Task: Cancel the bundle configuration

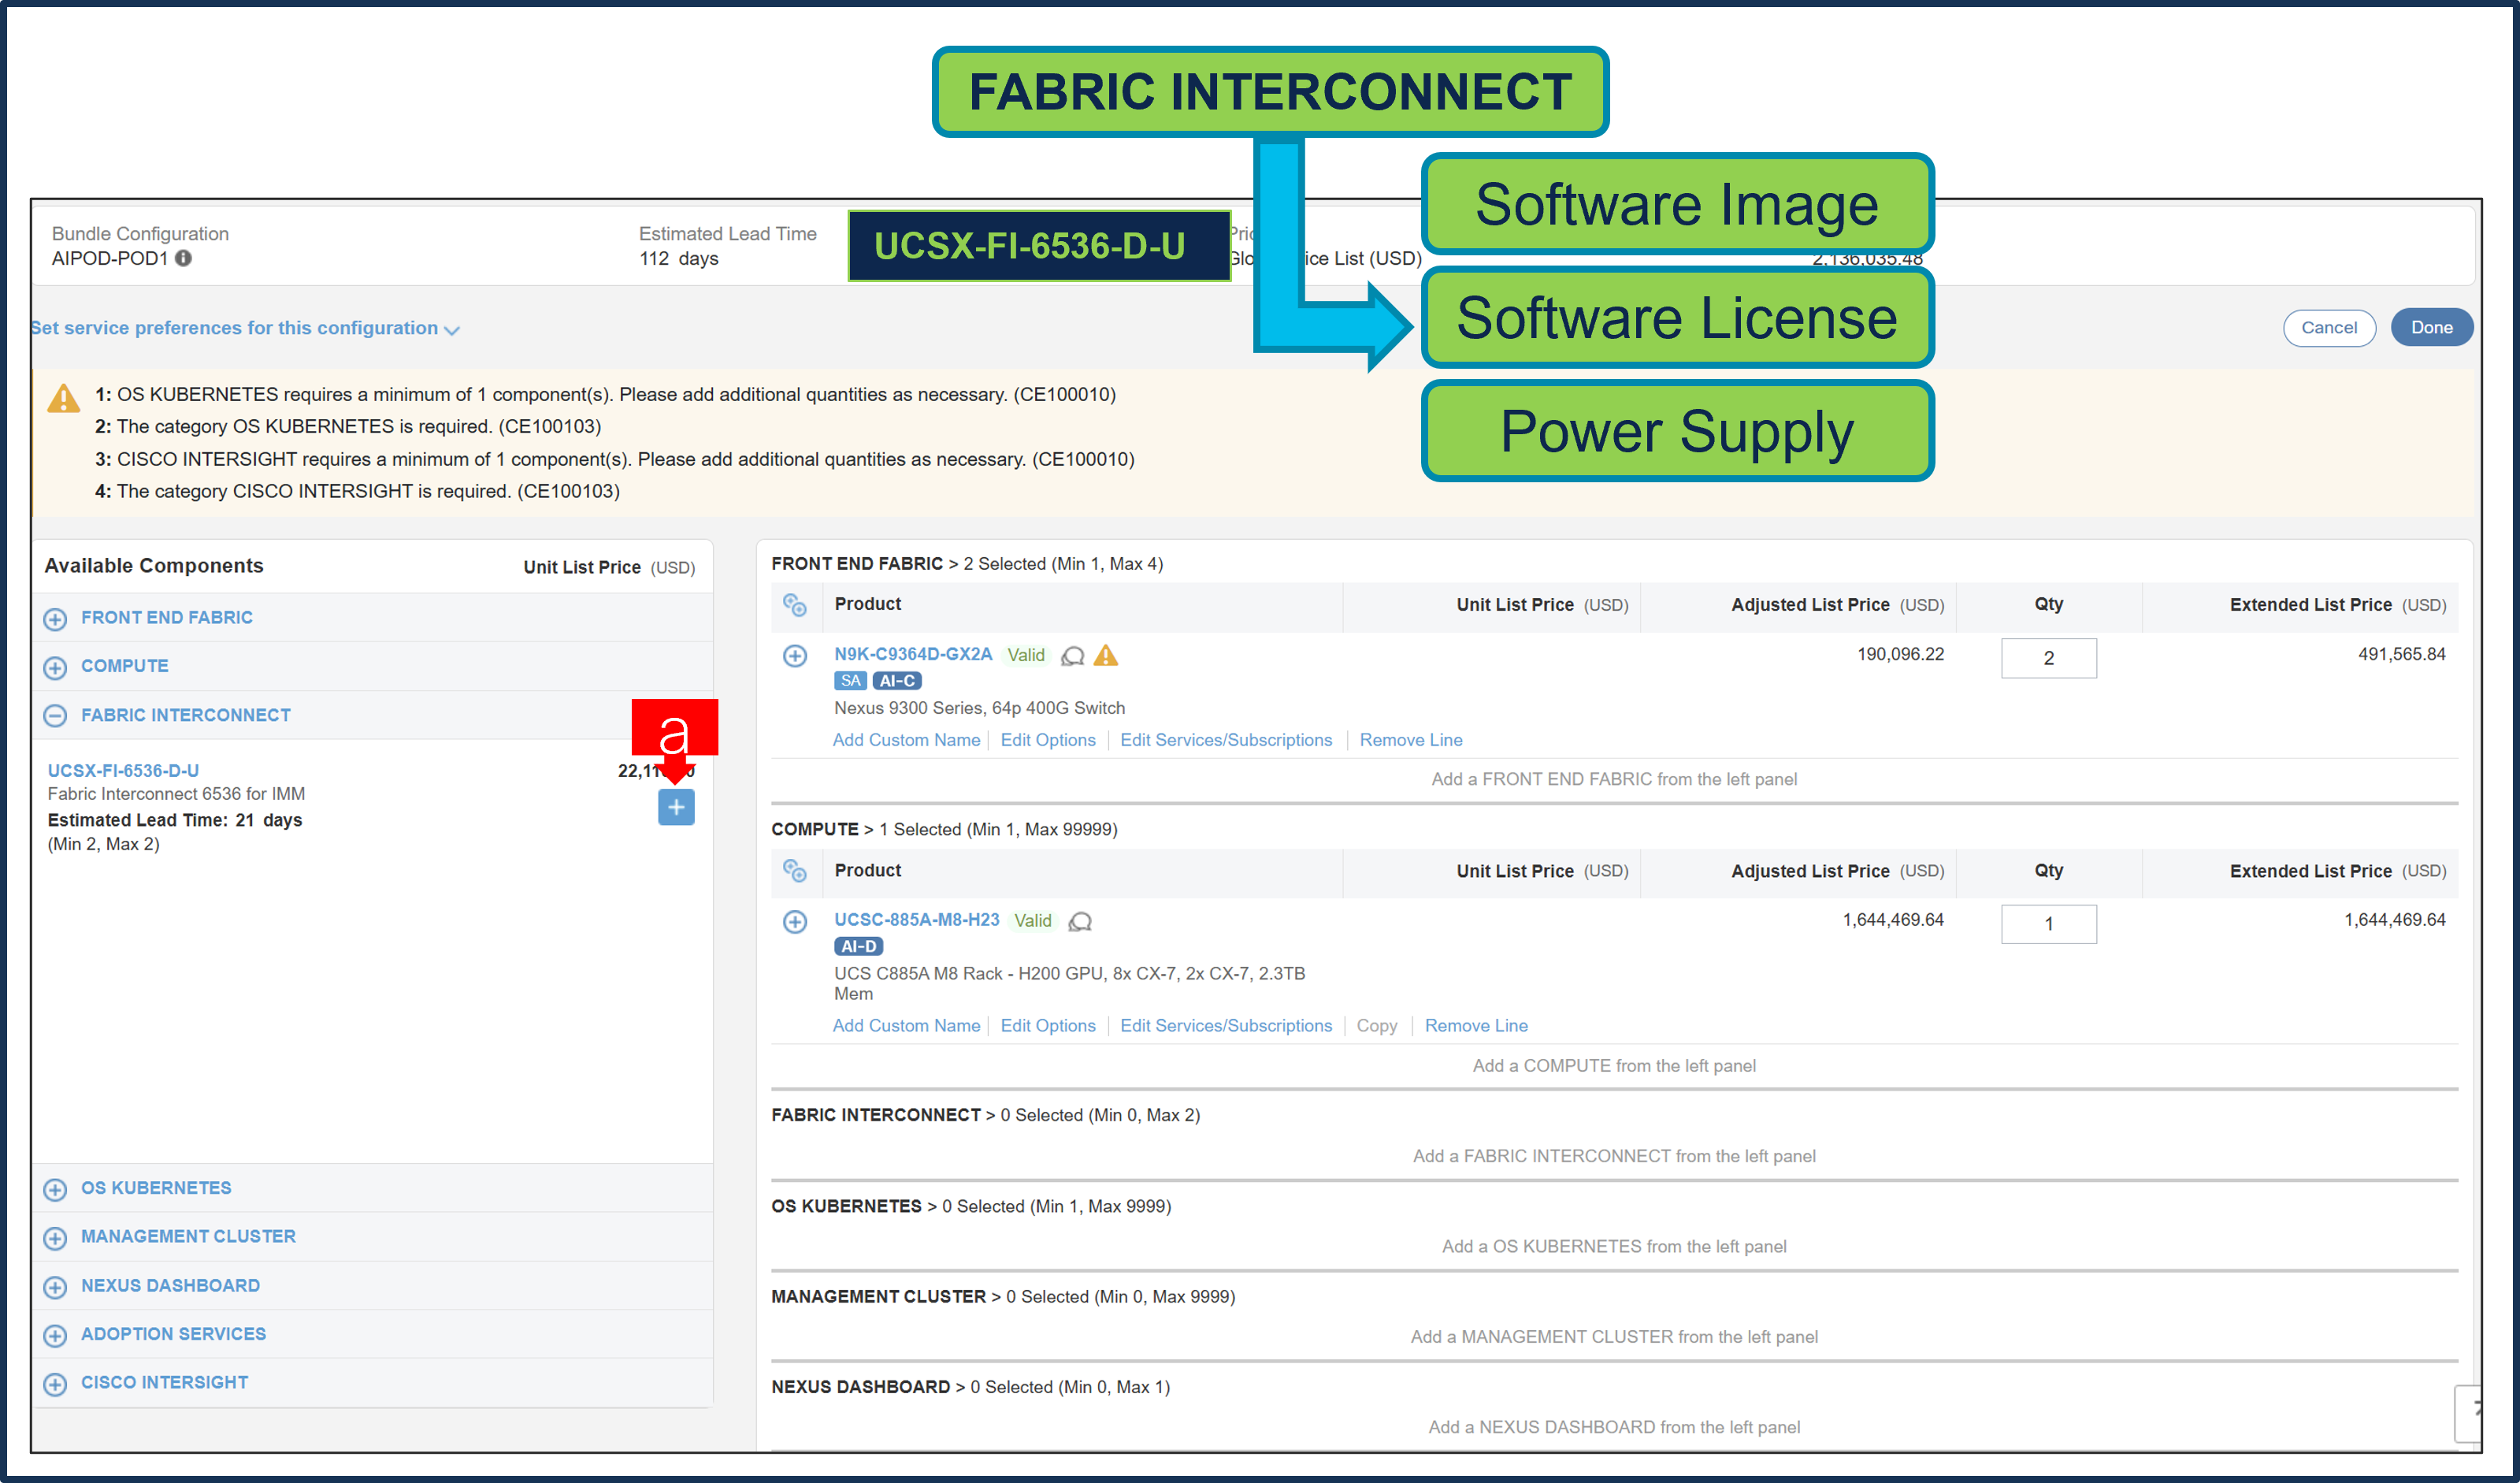Action: [x=2330, y=328]
